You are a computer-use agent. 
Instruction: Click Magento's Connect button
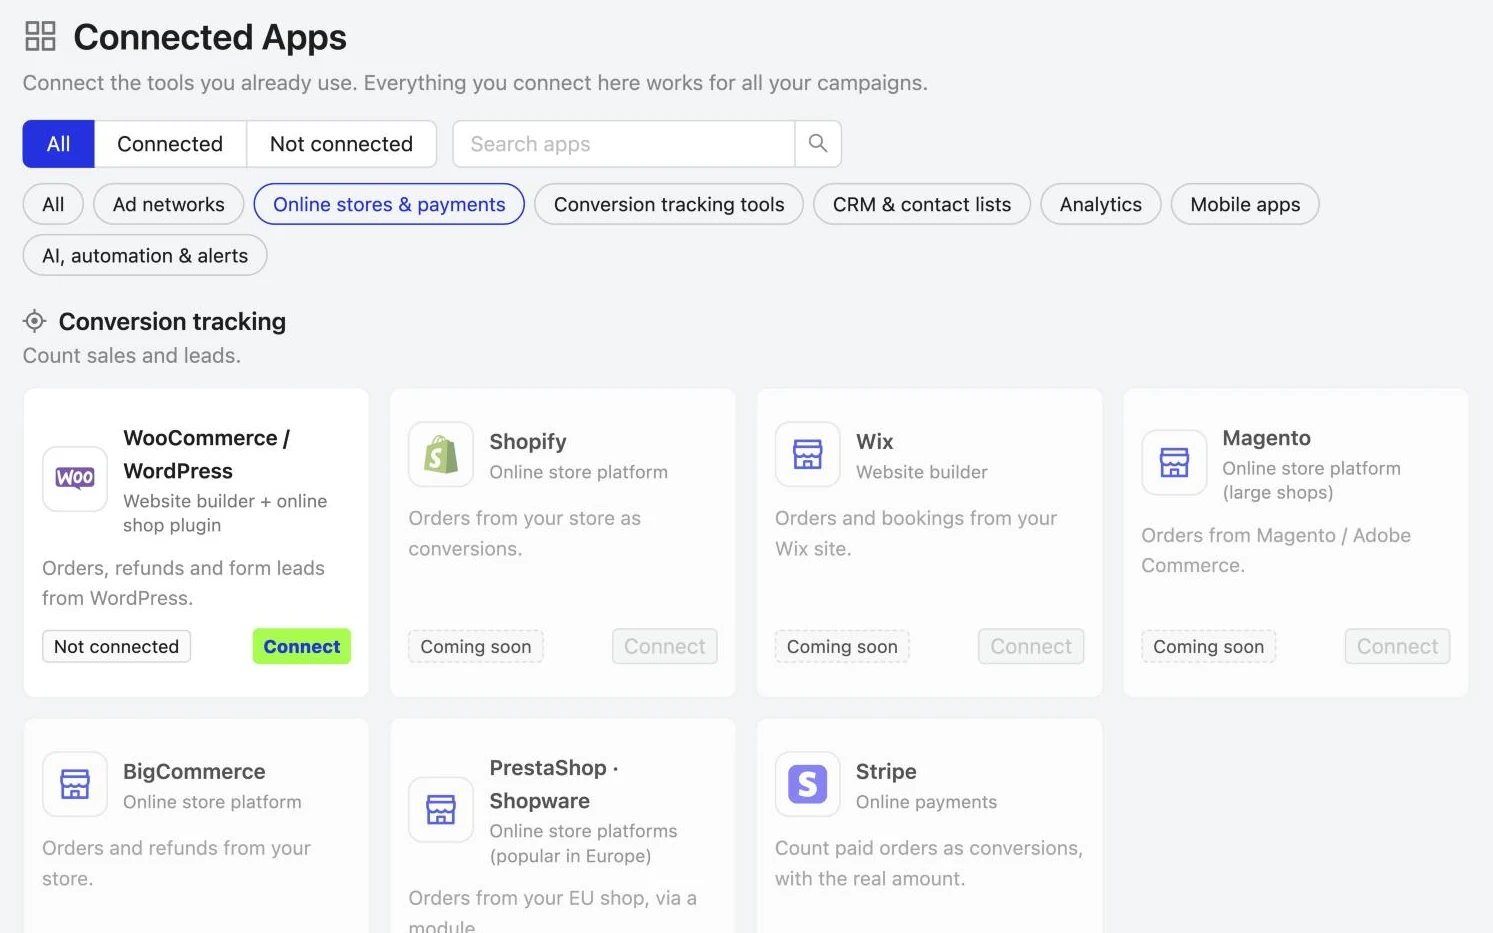(1397, 646)
